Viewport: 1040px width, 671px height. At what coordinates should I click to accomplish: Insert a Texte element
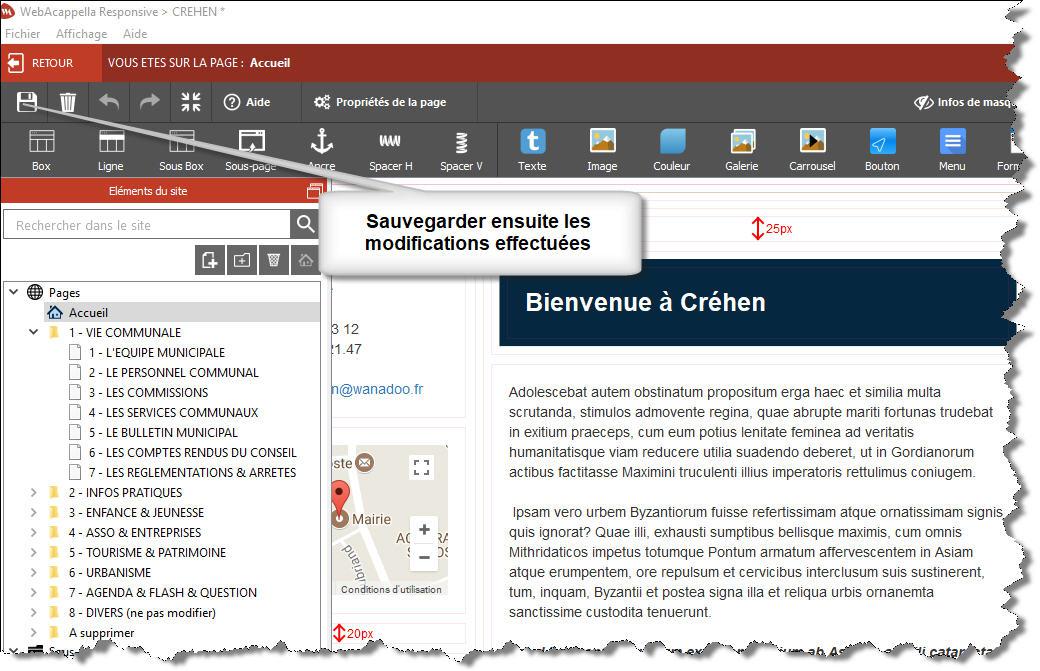532,149
